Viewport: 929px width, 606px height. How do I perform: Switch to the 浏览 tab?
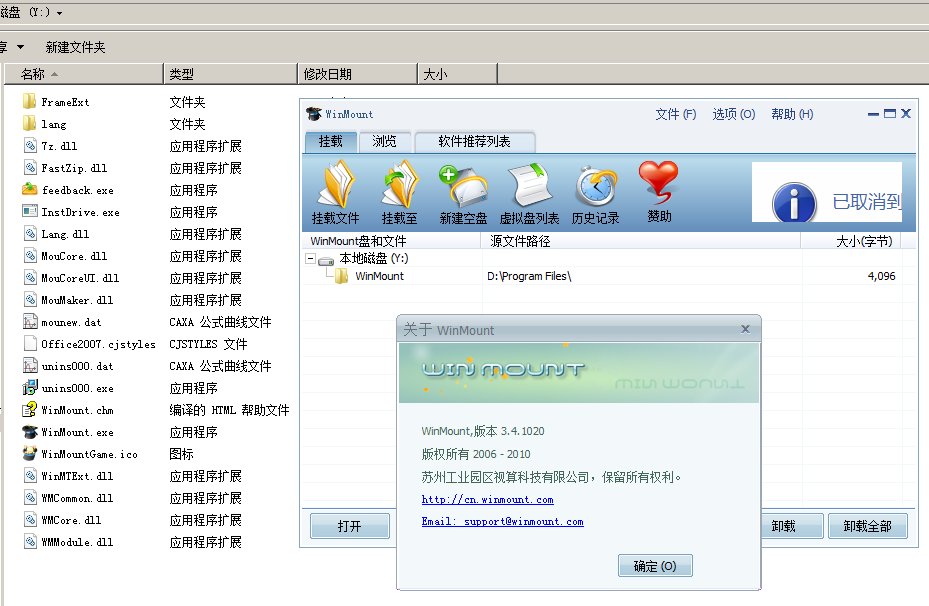[384, 141]
